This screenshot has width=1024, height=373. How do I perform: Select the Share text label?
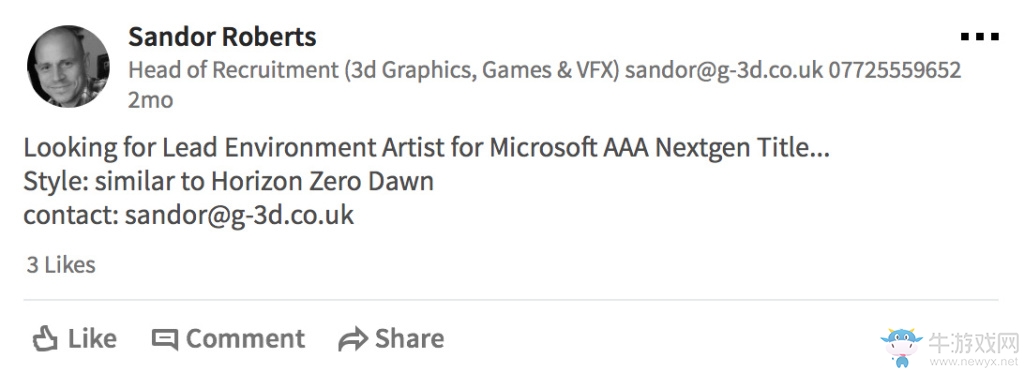409,338
